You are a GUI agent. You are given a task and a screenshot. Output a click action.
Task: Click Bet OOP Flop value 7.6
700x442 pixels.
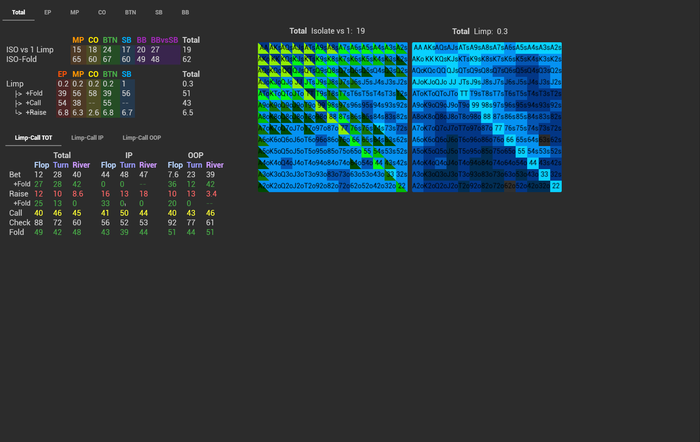coord(173,175)
